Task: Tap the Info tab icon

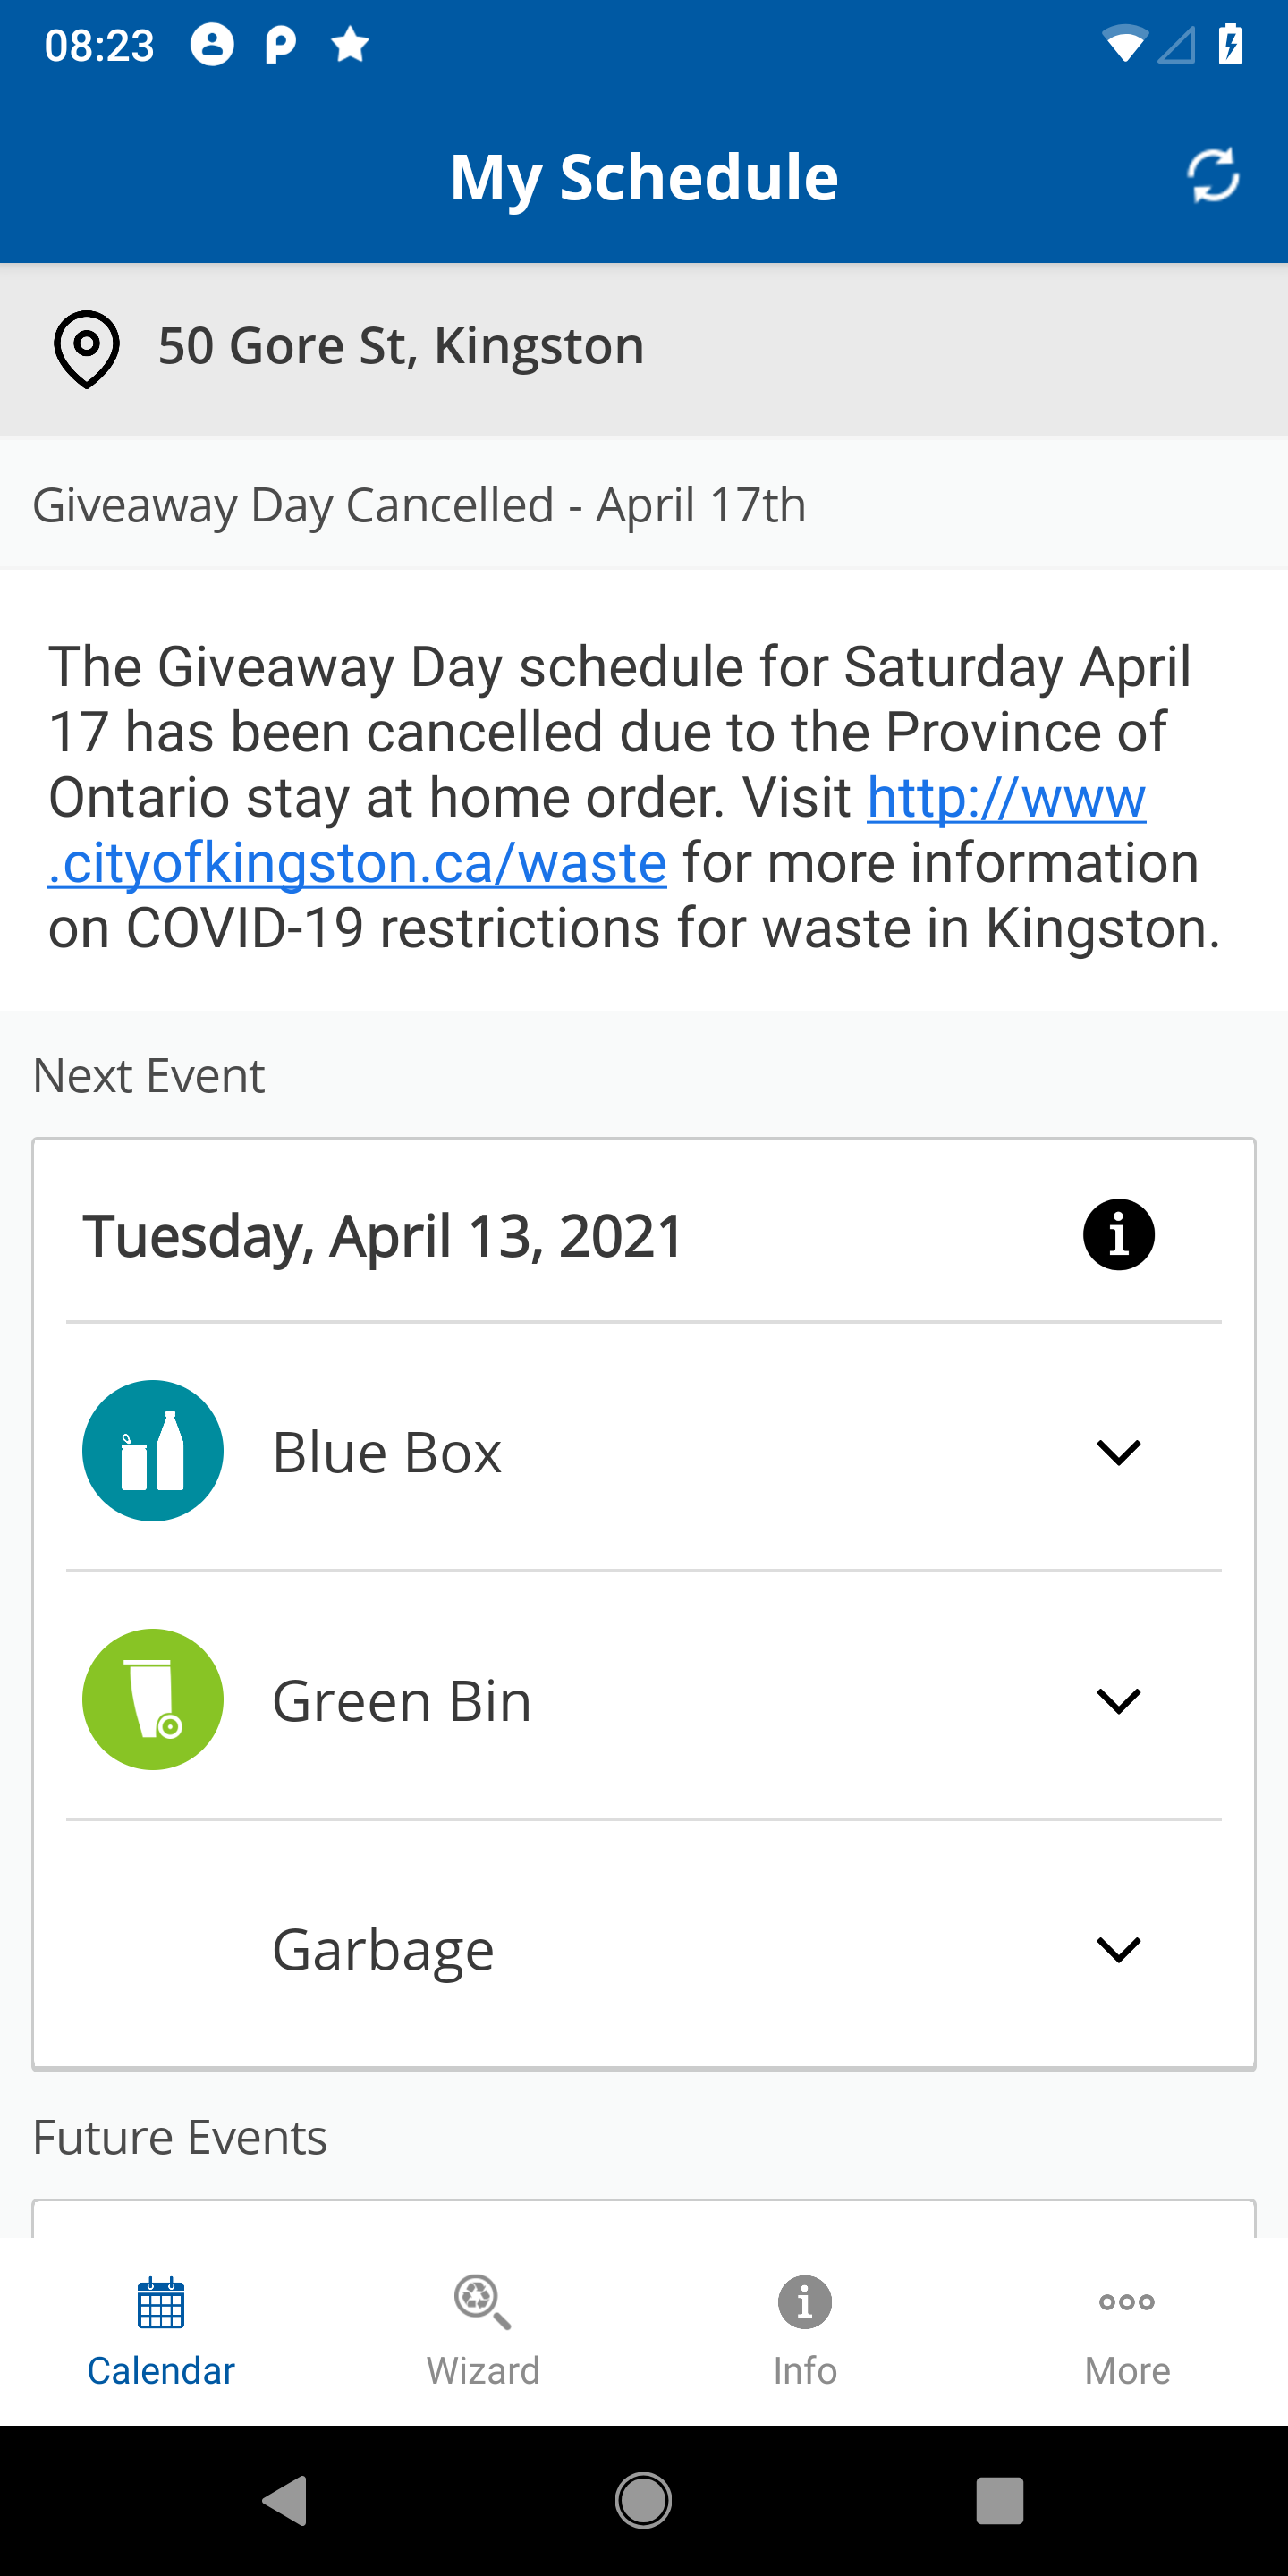Action: [x=805, y=2302]
